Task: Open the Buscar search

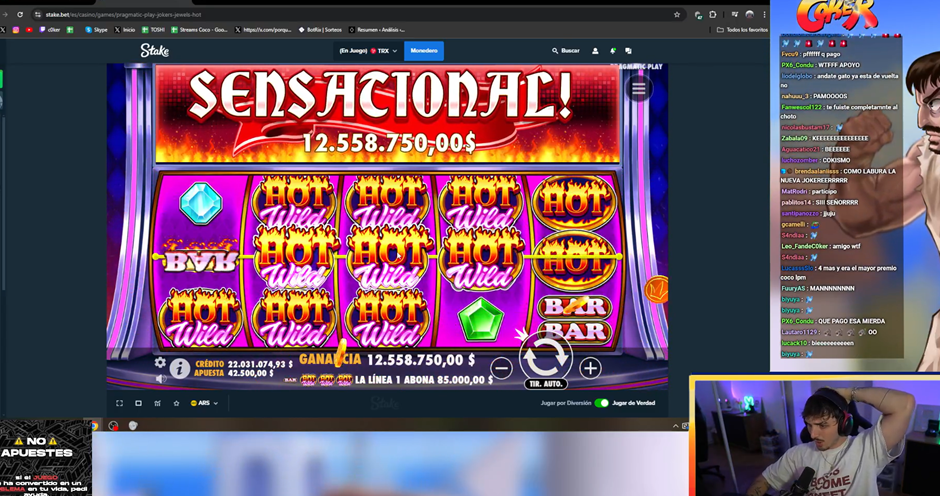Action: (566, 51)
